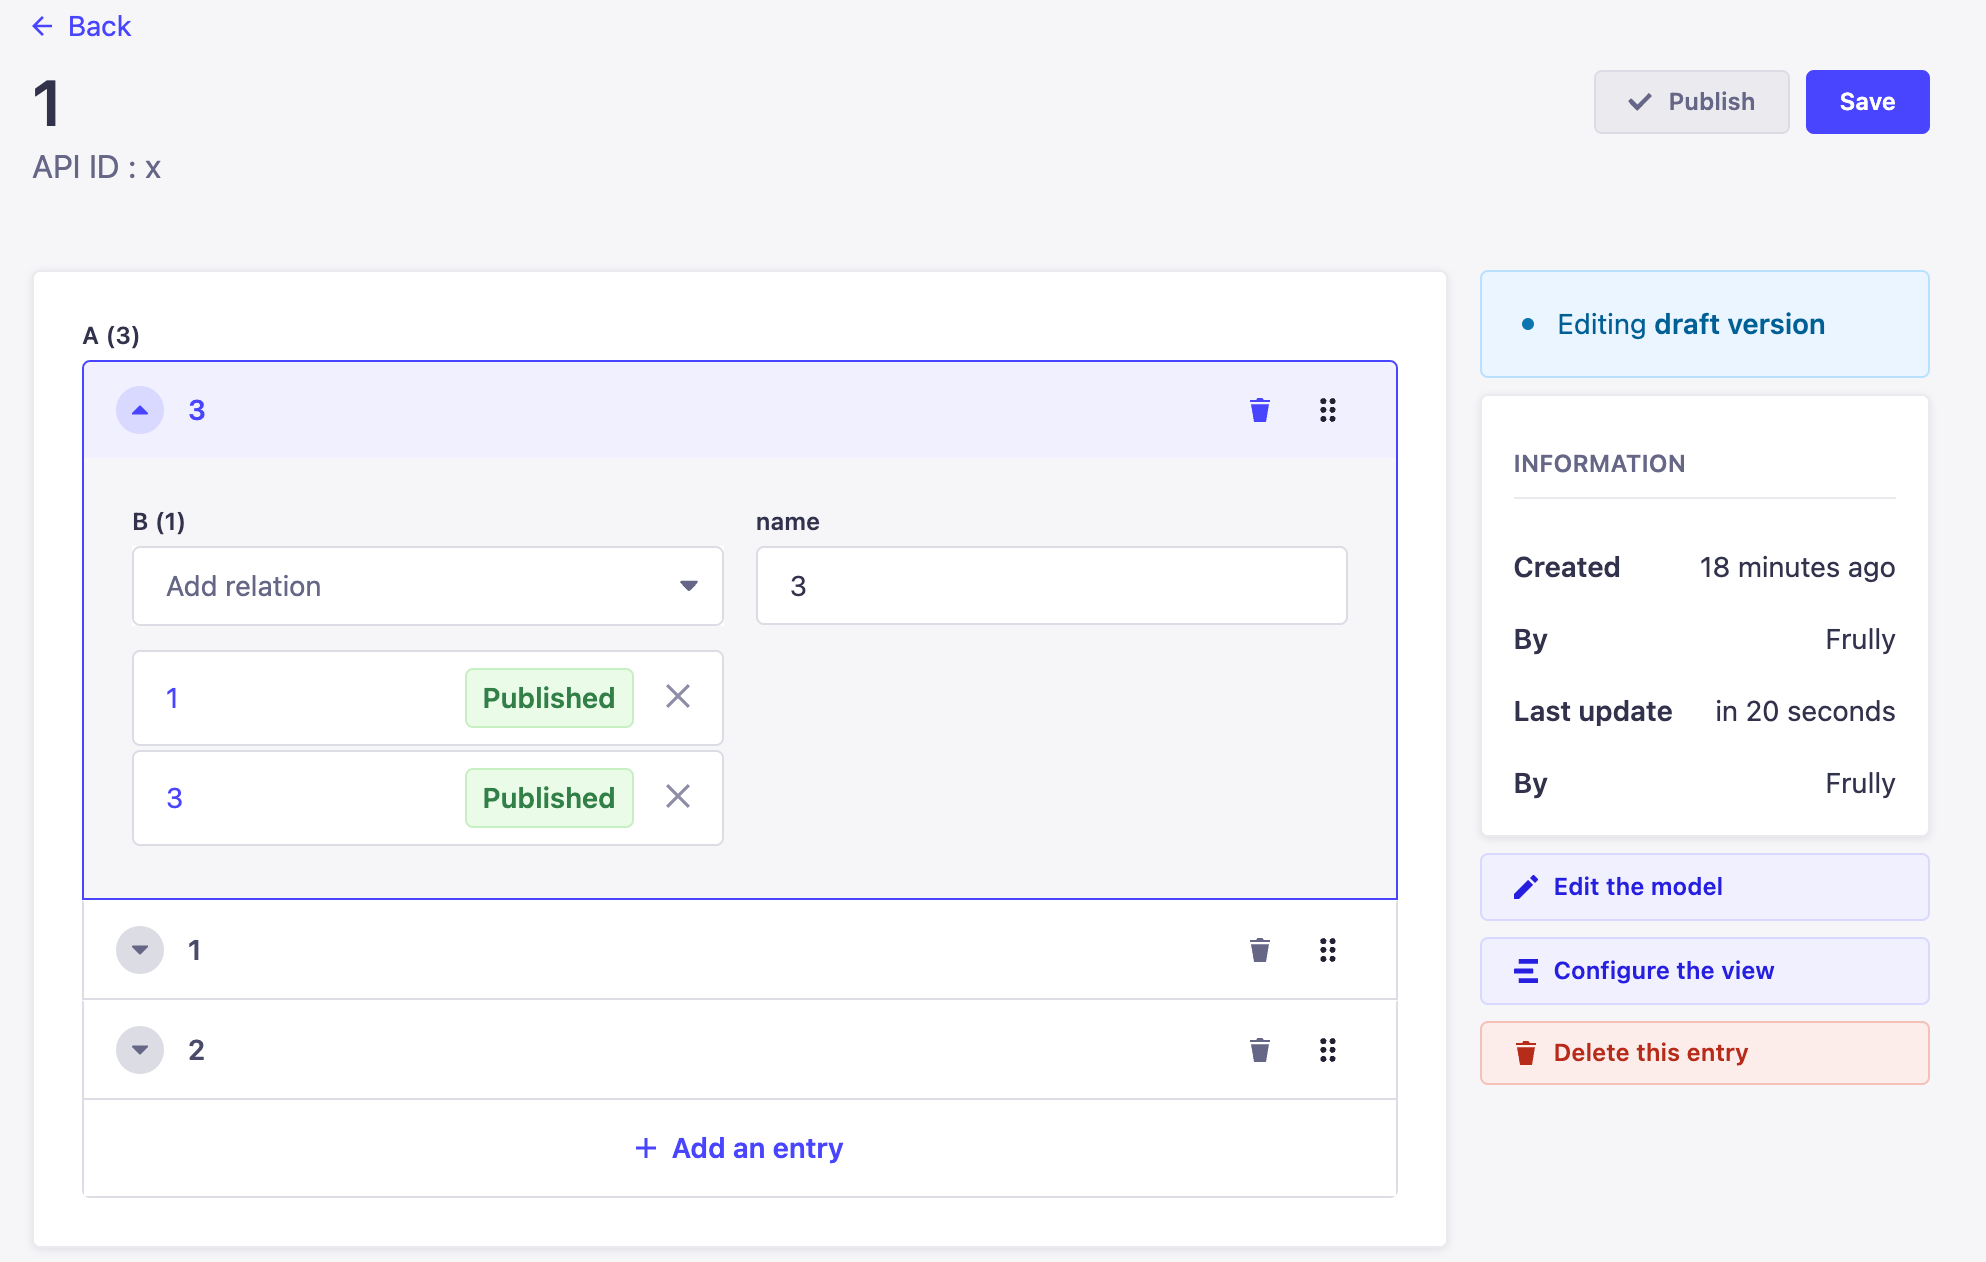1986x1262 pixels.
Task: Click drag handle dots for entry 2
Action: pos(1328,1050)
